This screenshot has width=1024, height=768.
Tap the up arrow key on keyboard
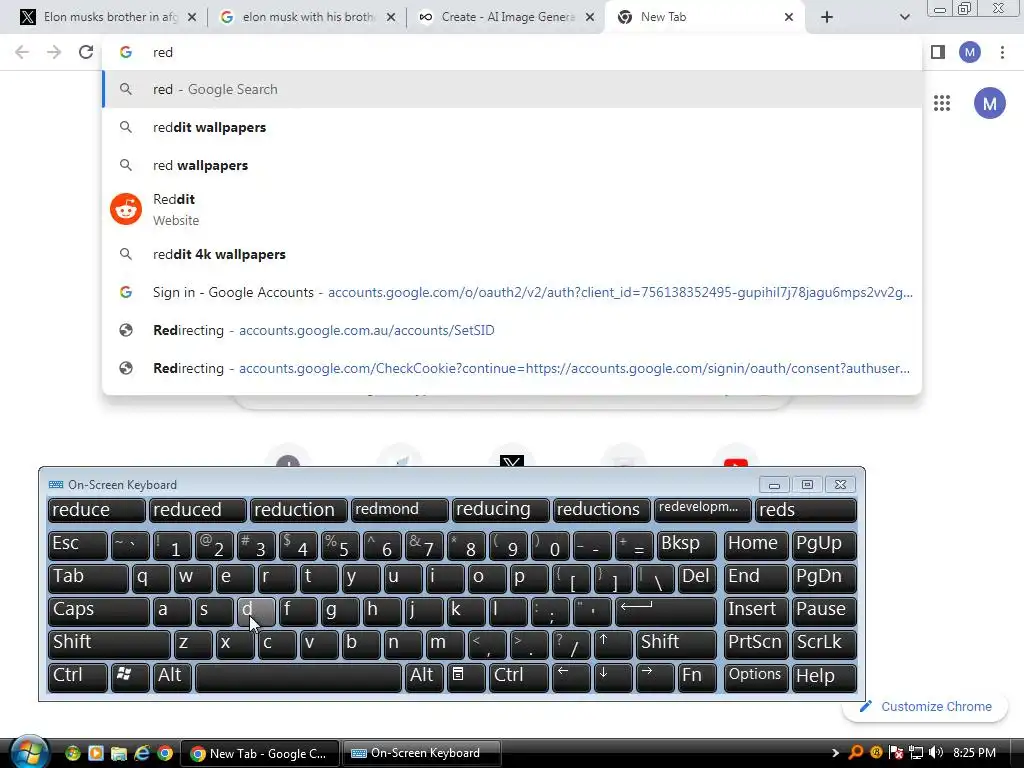pos(613,644)
